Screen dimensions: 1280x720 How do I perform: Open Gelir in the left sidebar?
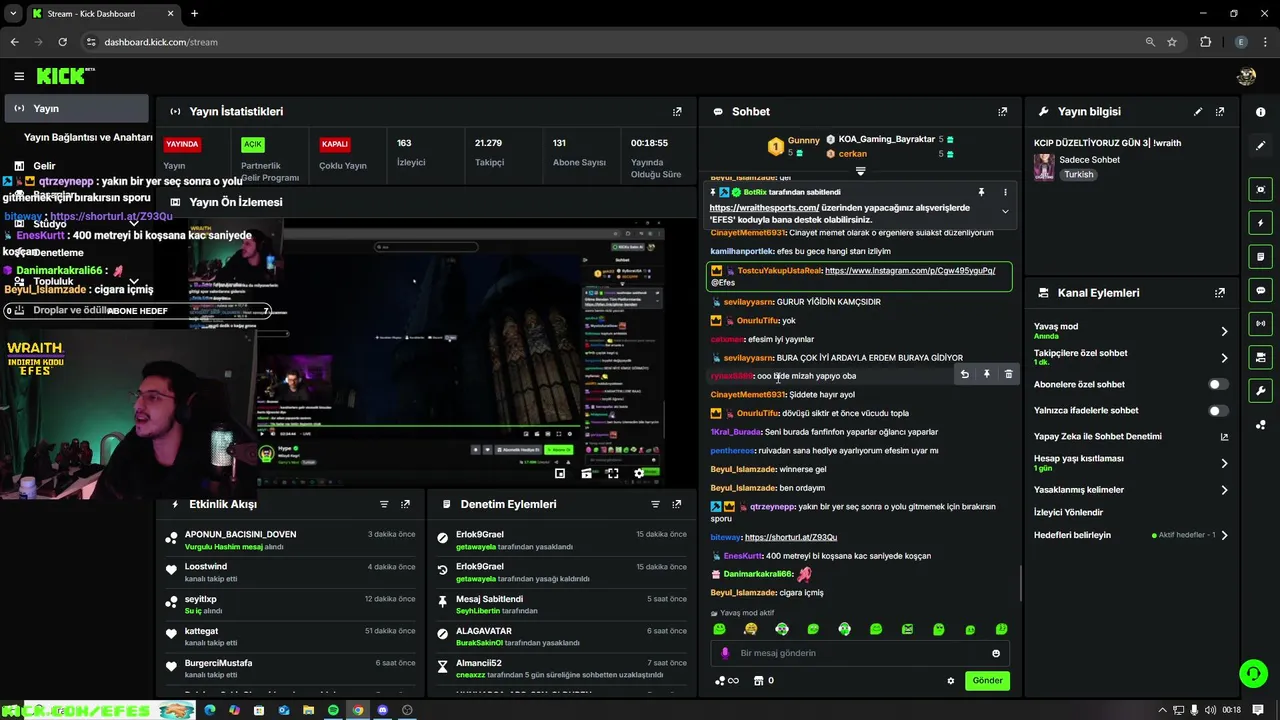click(44, 166)
